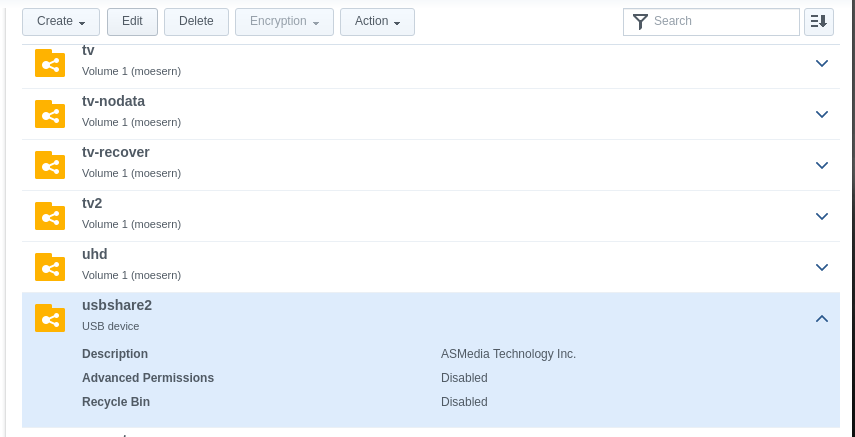
Task: Open the Encryption dropdown menu
Action: click(x=284, y=21)
